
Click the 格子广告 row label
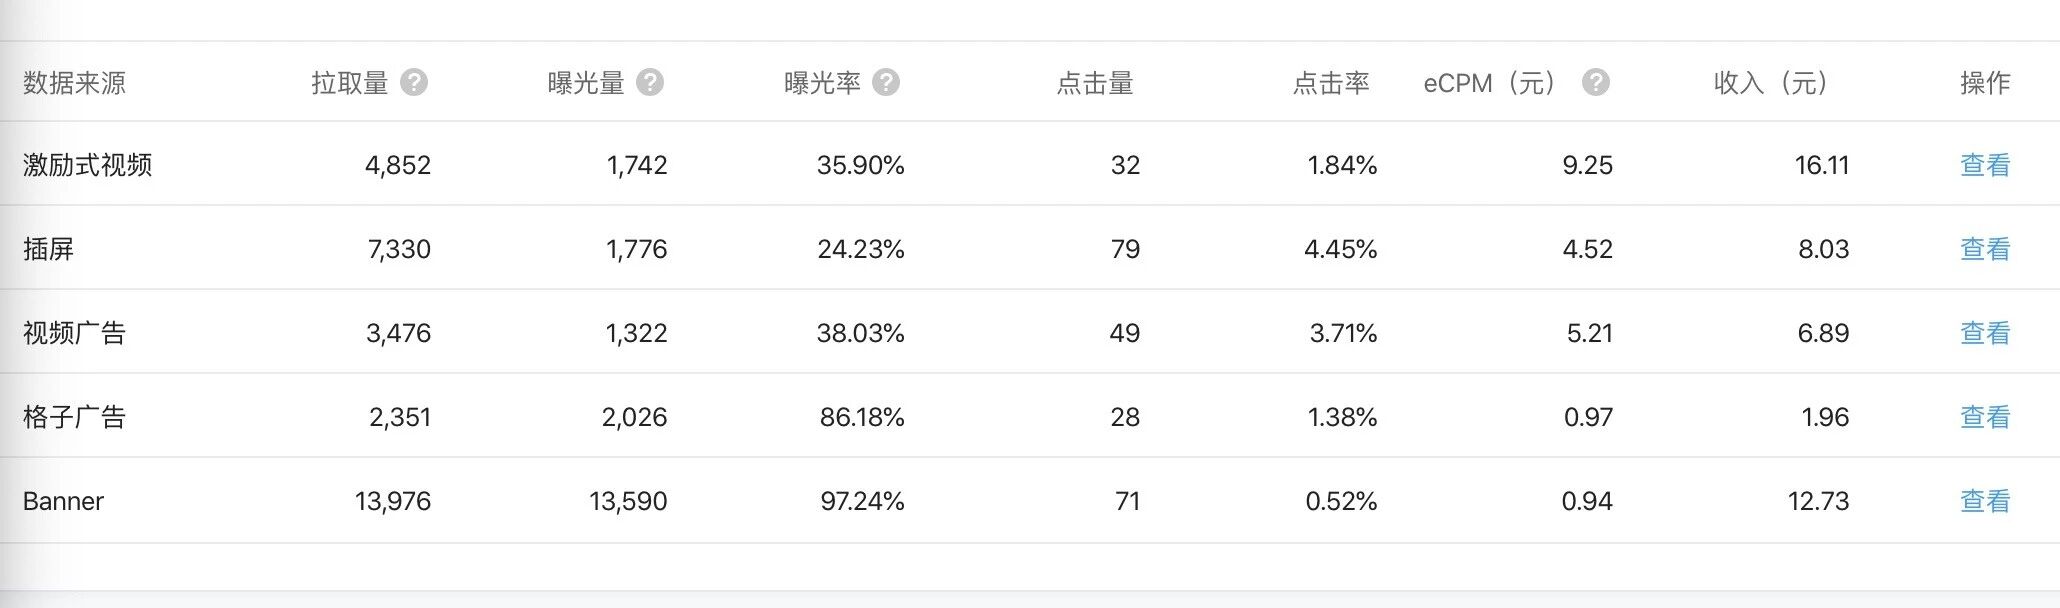click(x=72, y=418)
